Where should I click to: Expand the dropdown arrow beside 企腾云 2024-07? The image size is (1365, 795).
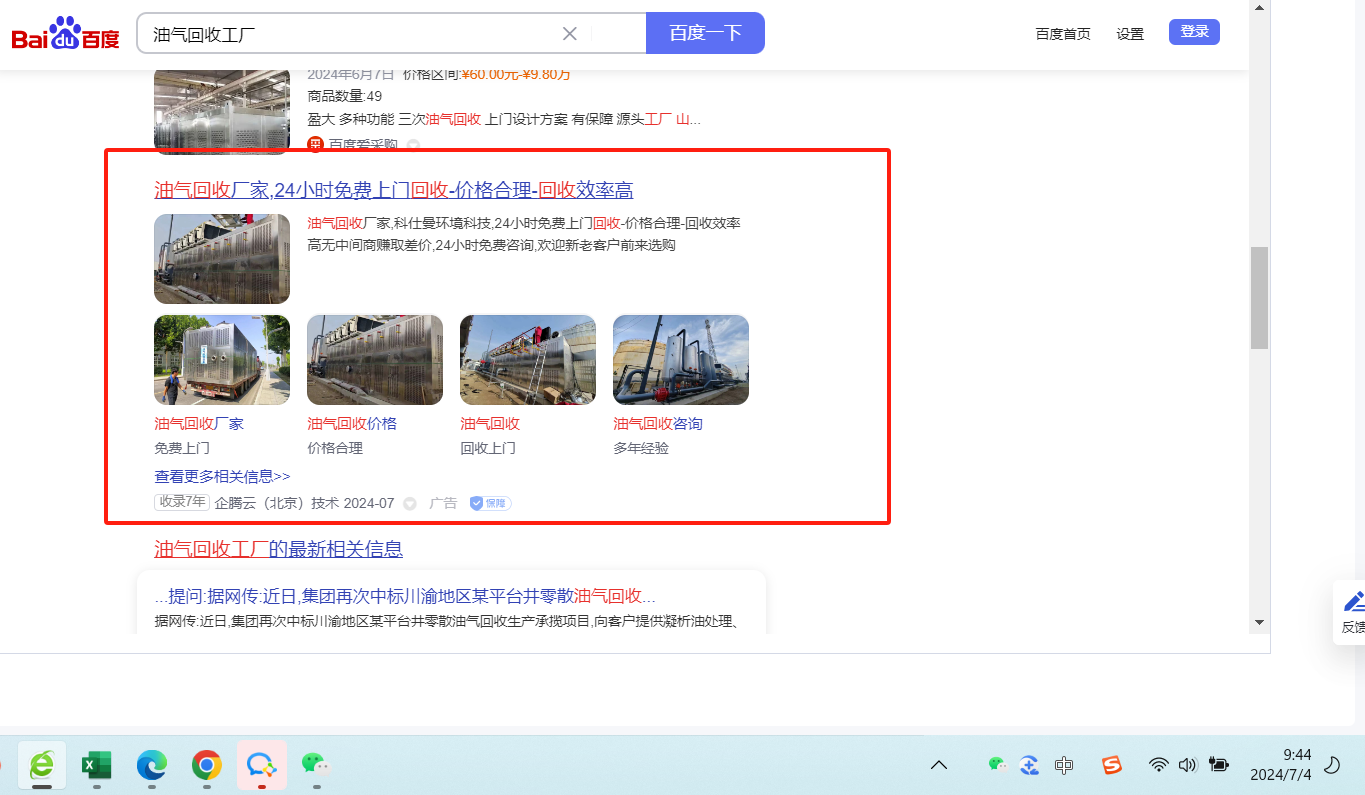click(410, 504)
